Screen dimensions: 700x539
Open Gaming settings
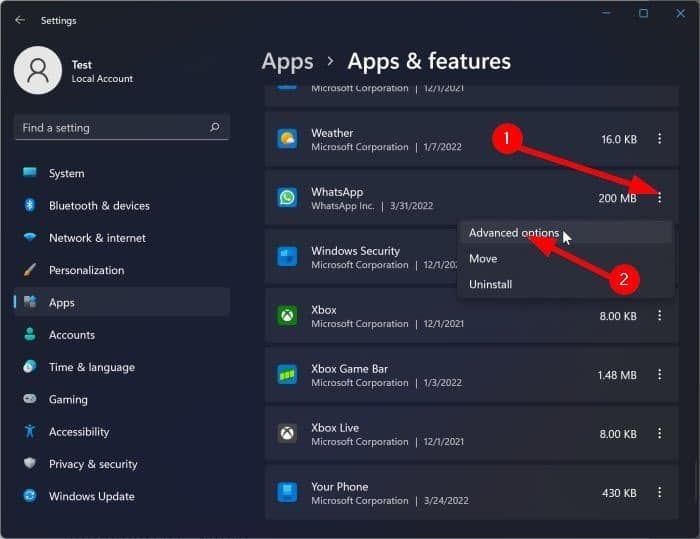pos(68,400)
